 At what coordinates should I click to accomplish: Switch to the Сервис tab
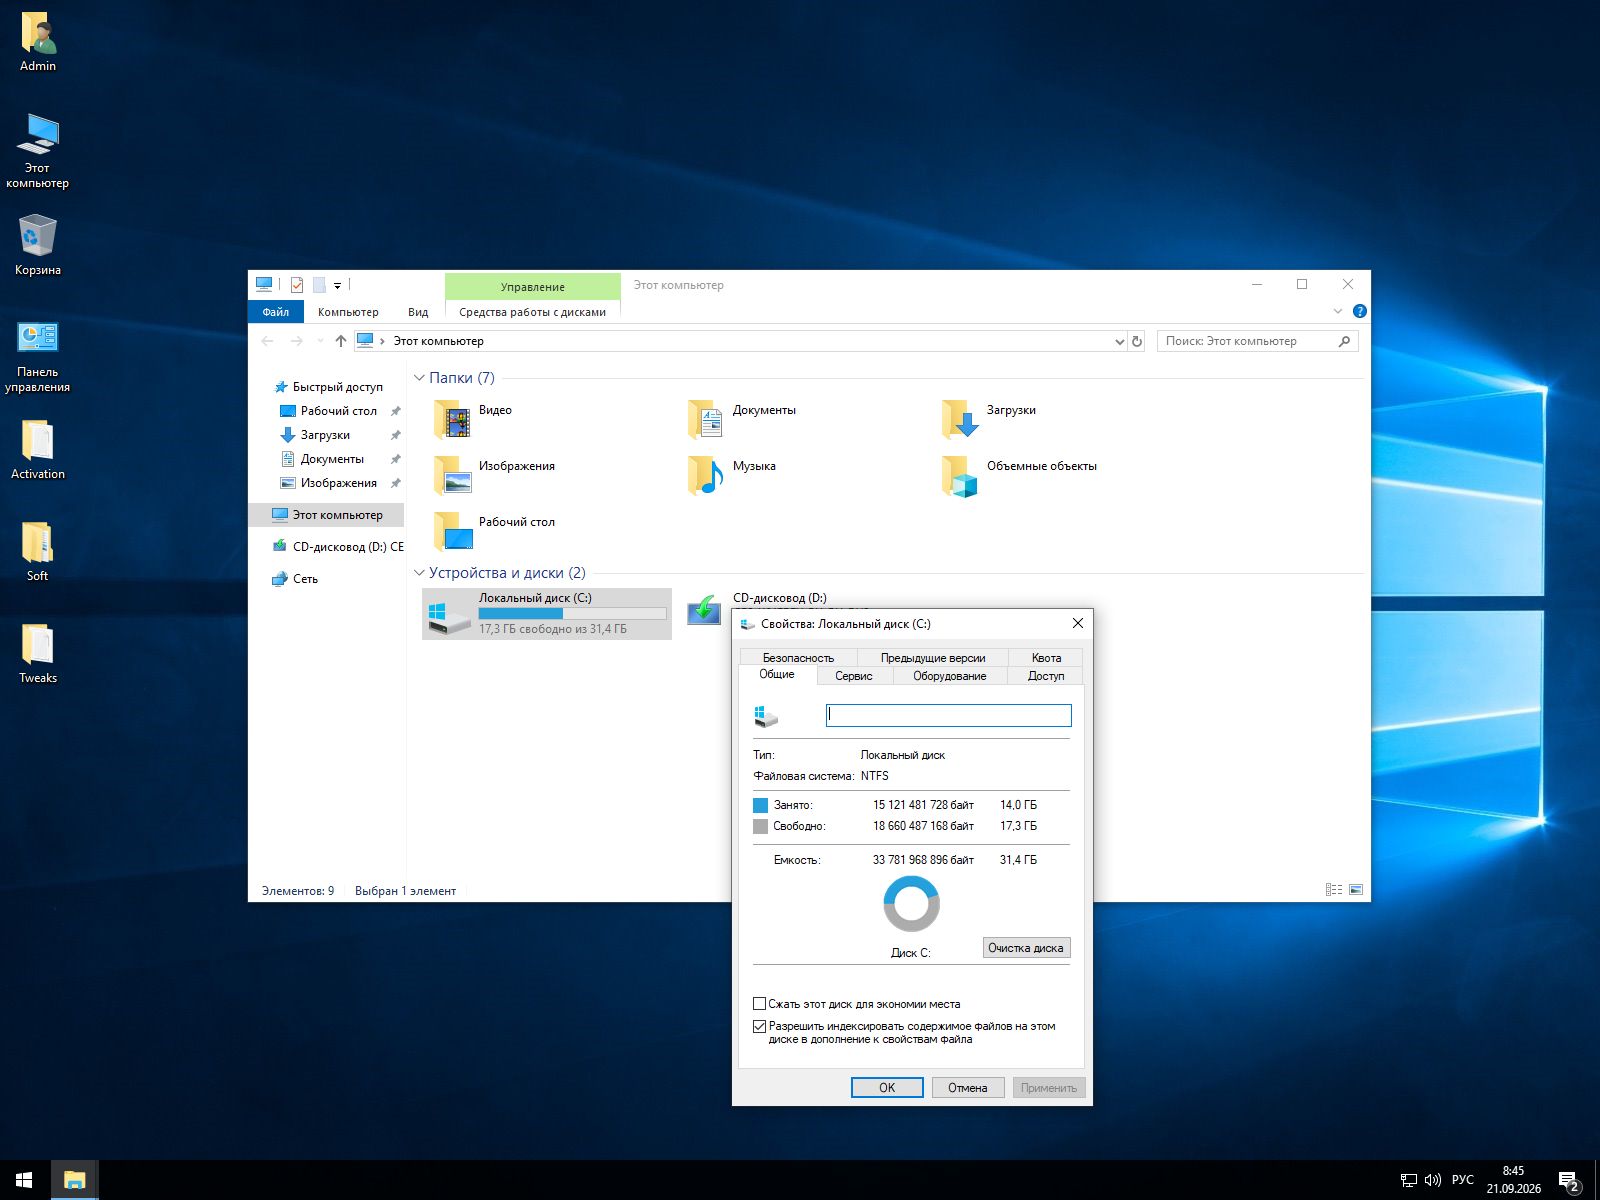click(x=854, y=676)
